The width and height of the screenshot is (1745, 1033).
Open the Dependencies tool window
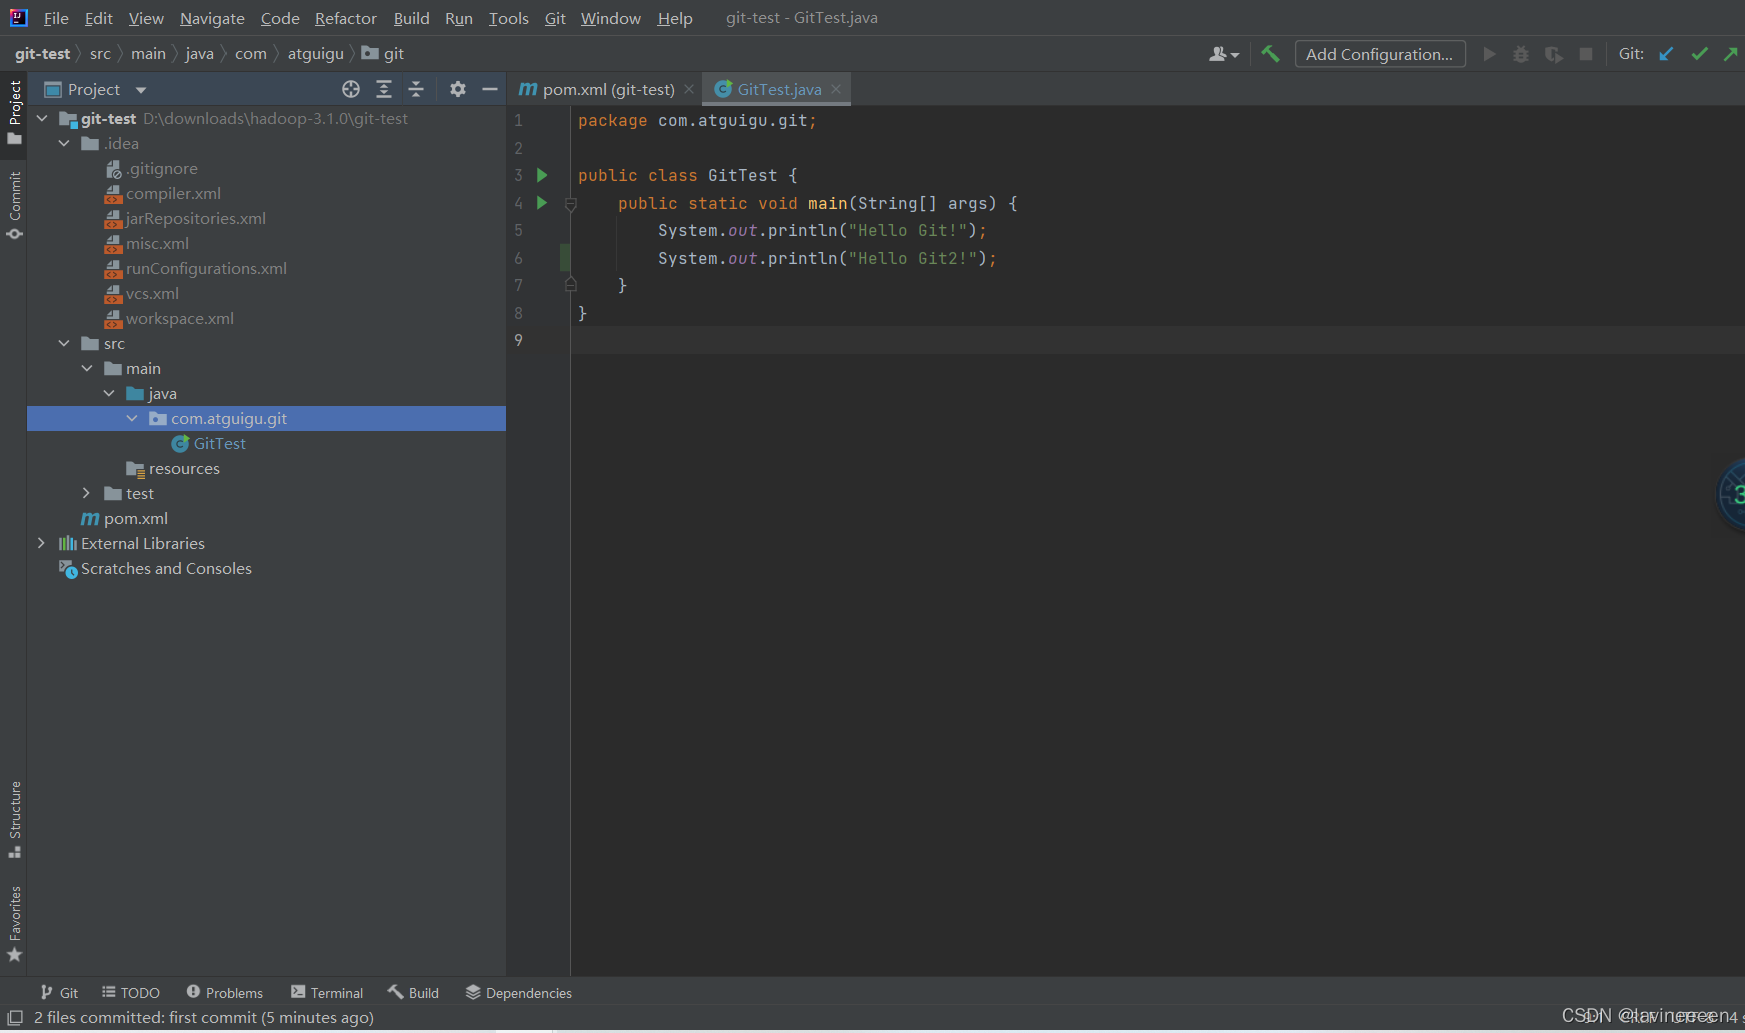point(519,992)
